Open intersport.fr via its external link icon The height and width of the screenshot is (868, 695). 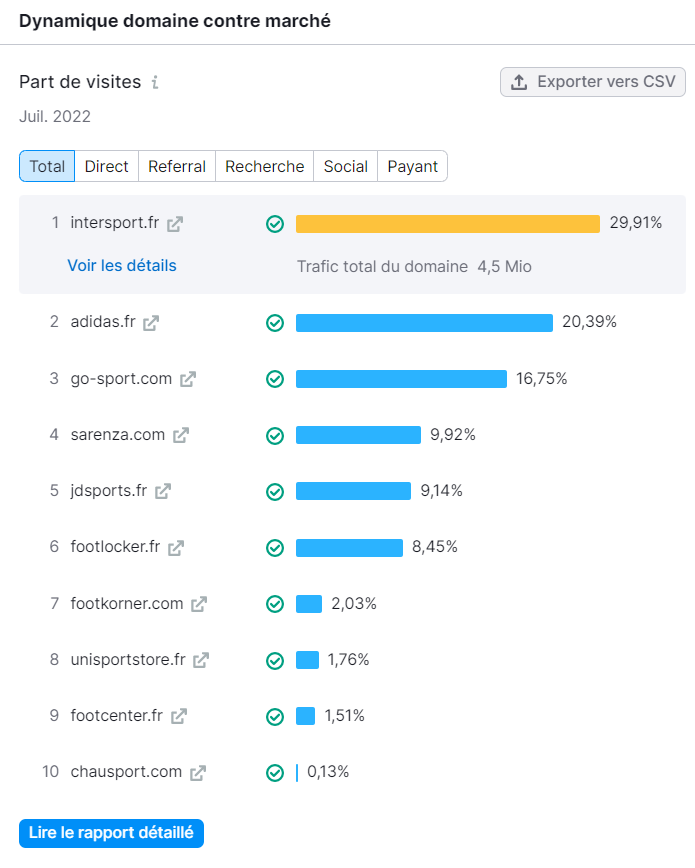tap(176, 224)
